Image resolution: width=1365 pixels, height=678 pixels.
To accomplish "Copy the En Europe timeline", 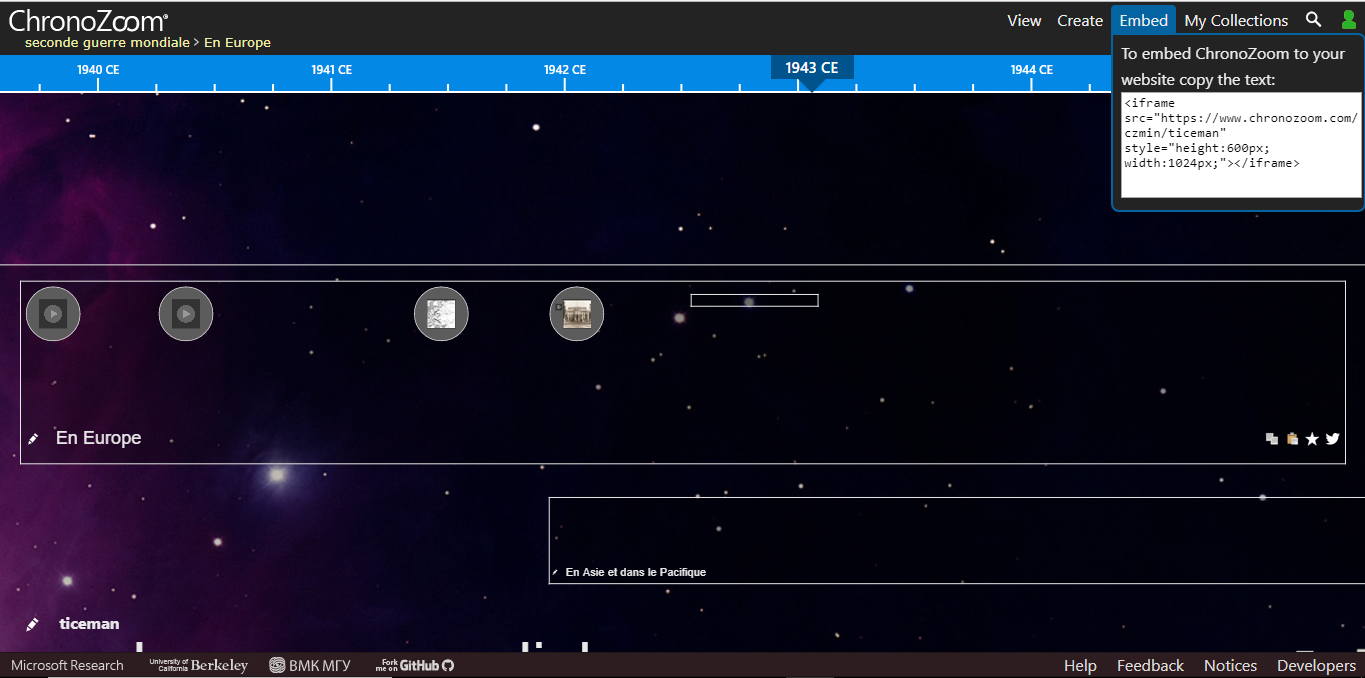I will pyautogui.click(x=1272, y=439).
